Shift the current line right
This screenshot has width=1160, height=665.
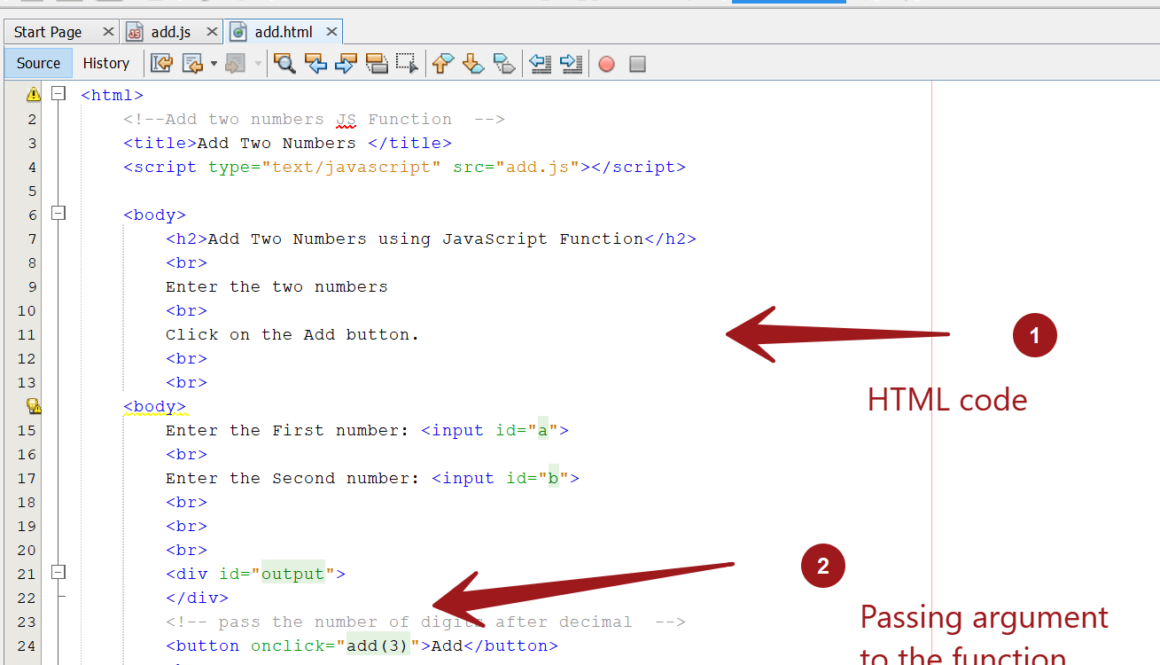(x=570, y=63)
